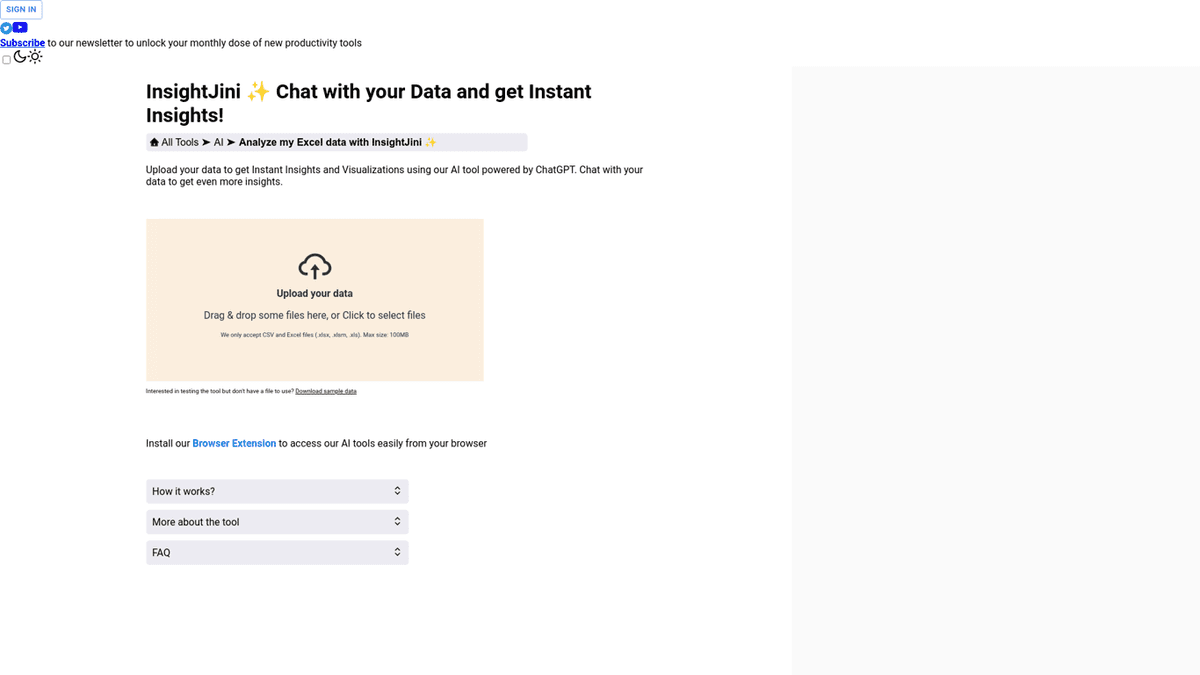The image size is (1200, 675).
Task: Click the drag and drop files text
Action: click(x=314, y=315)
